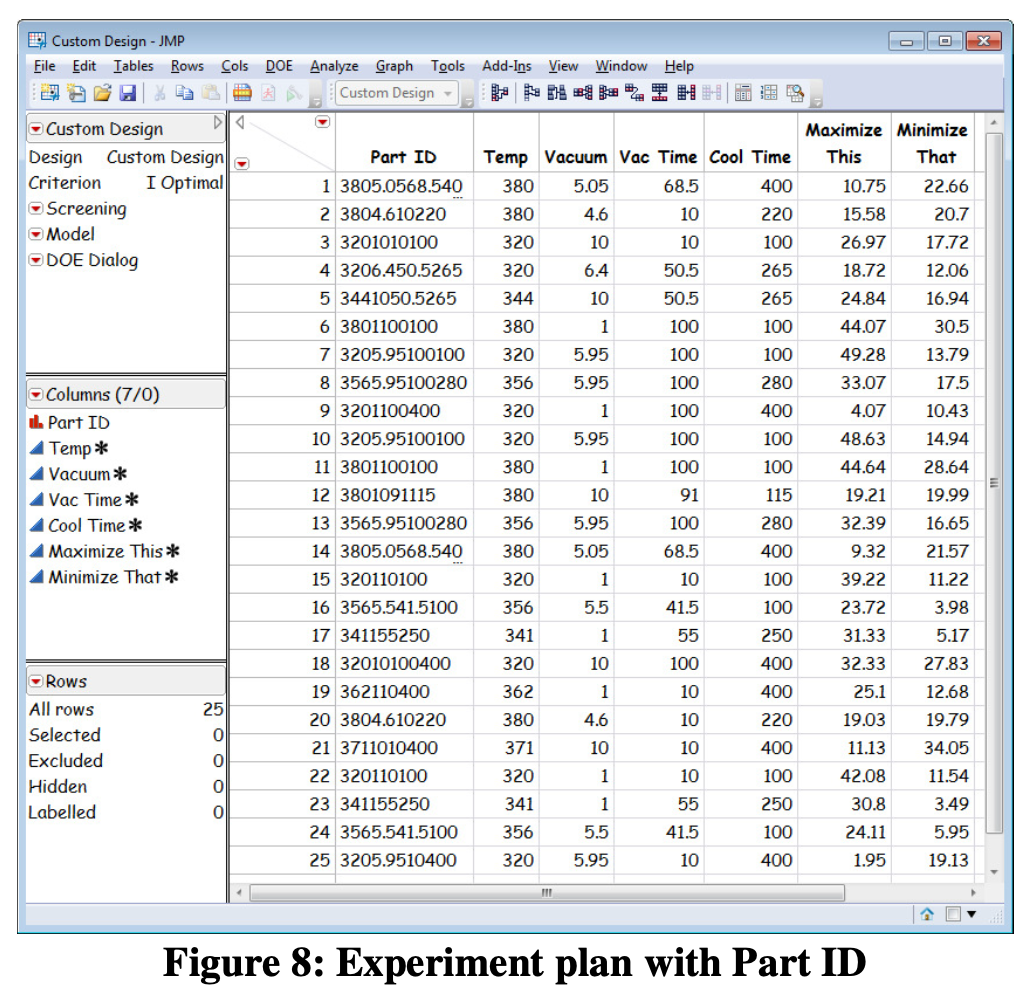Click the Cut scissors toolbar icon
This screenshot has height=994, width=1032.
coord(160,93)
